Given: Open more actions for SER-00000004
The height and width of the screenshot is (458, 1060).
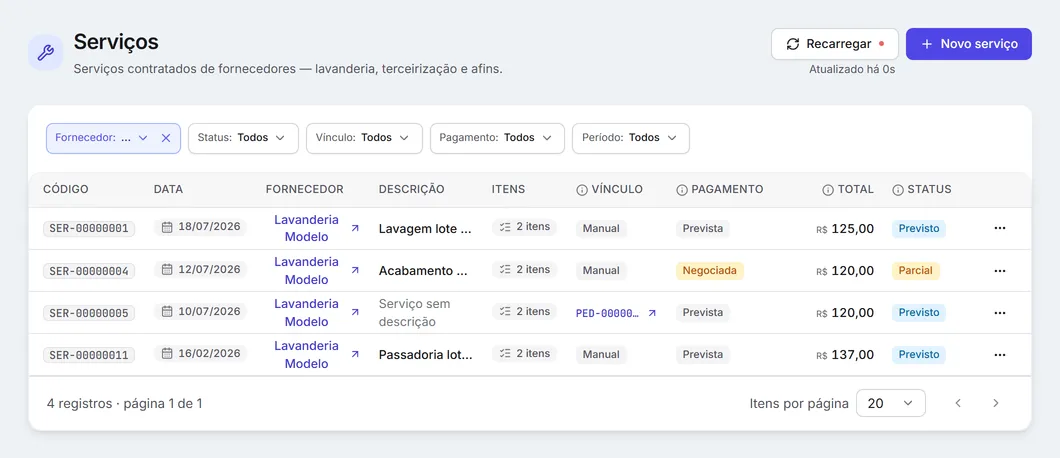Looking at the screenshot, I should [1000, 271].
